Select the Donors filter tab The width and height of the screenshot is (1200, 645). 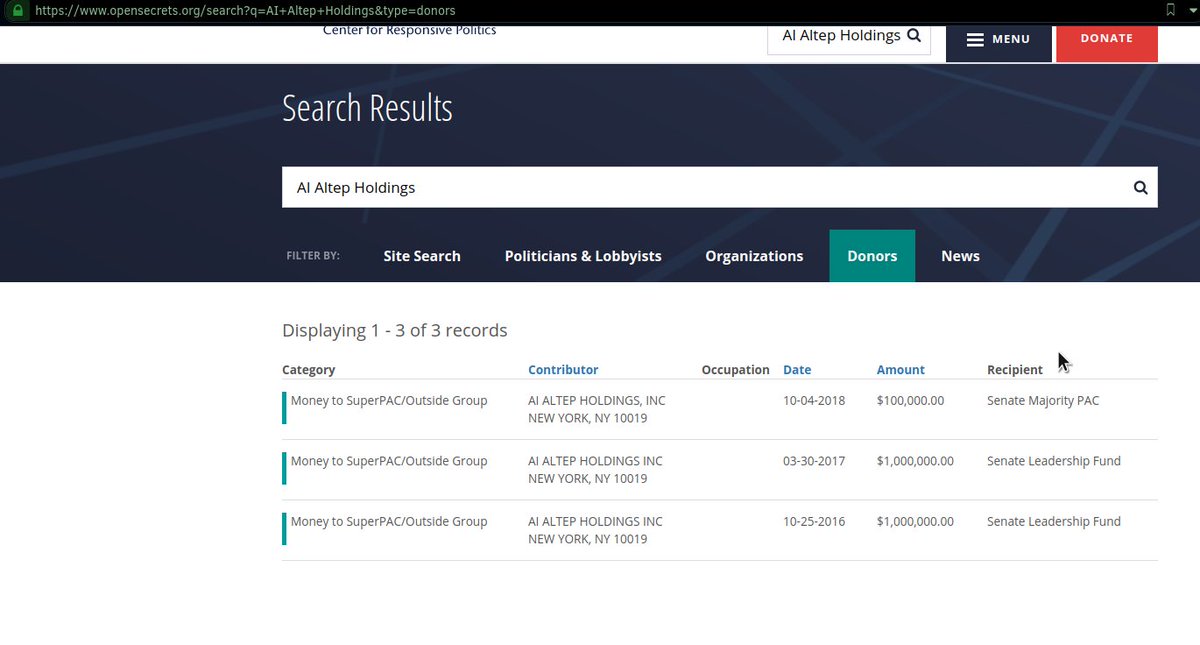(x=872, y=256)
